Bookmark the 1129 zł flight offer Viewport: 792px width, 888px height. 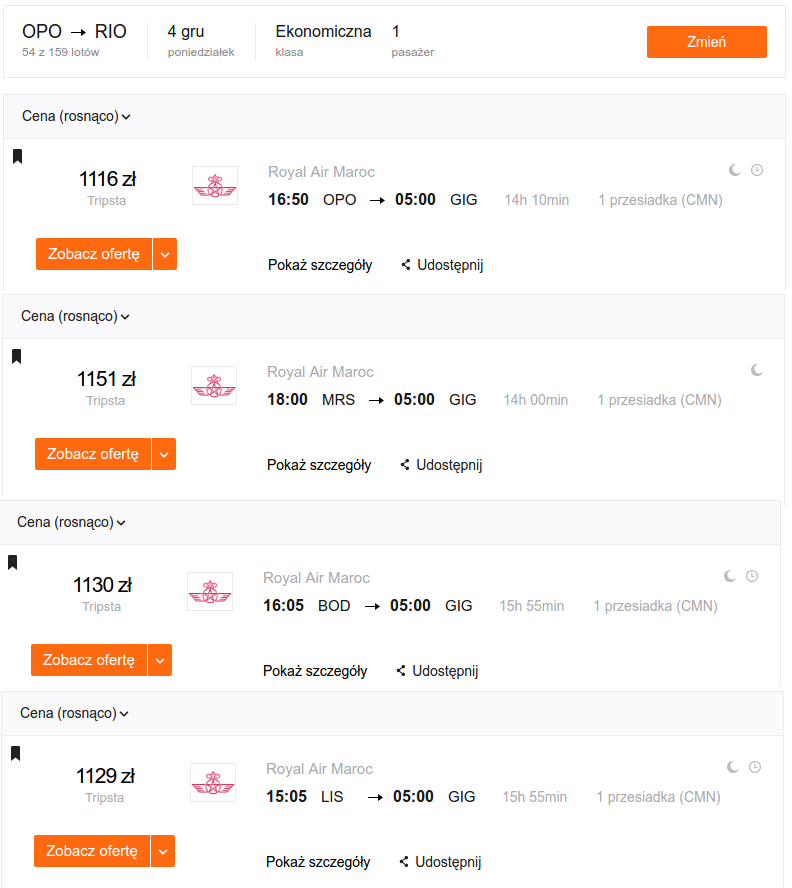[x=15, y=753]
